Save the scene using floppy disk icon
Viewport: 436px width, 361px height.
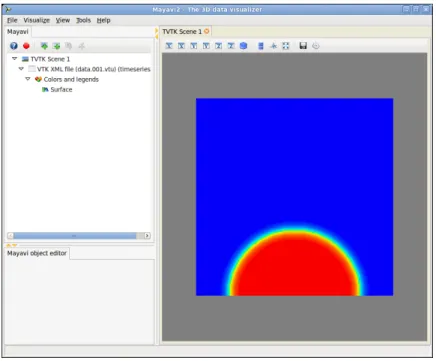click(x=303, y=46)
